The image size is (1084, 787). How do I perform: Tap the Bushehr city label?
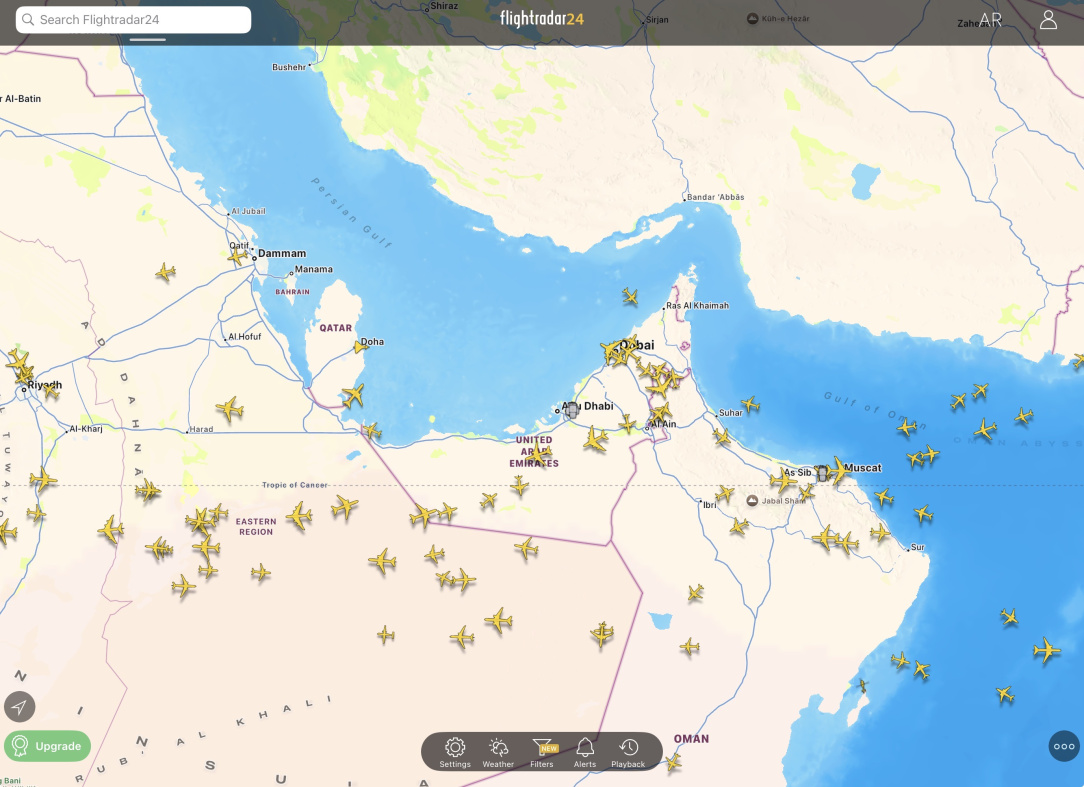pyautogui.click(x=288, y=67)
